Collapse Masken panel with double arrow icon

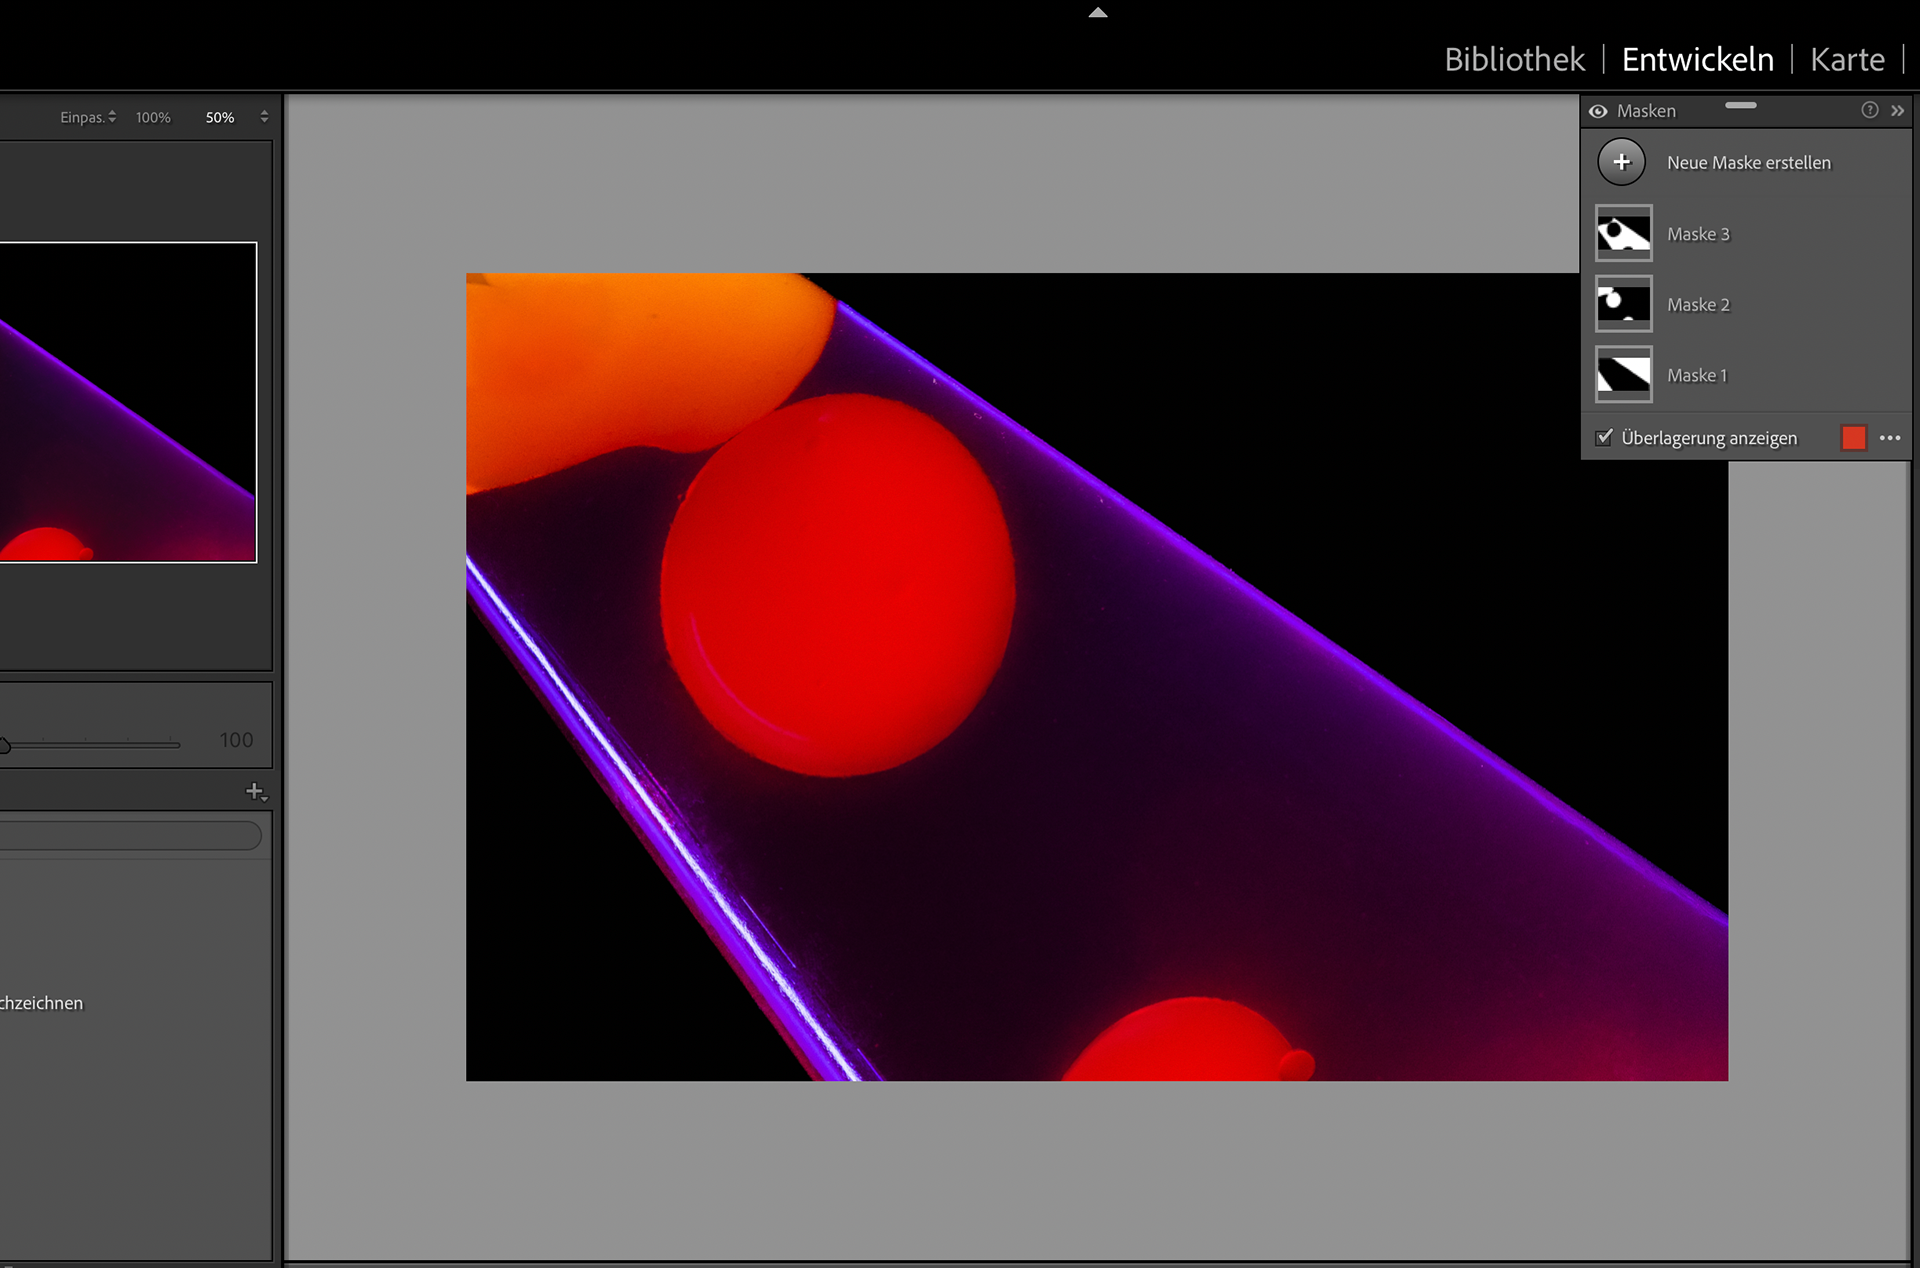pos(1897,110)
